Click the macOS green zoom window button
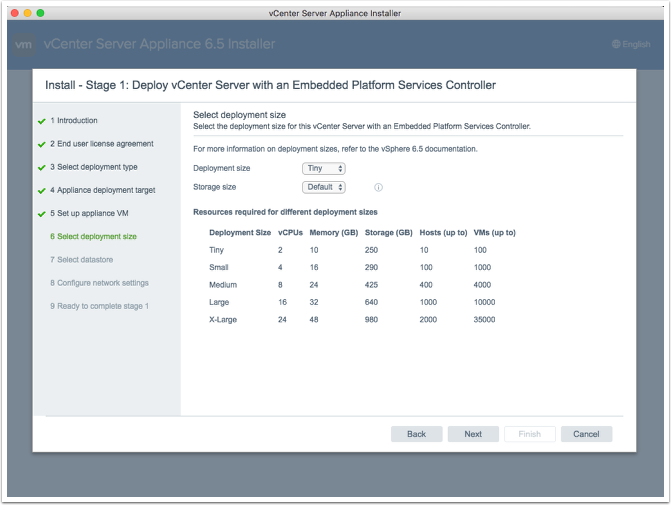Screen dimensions: 671x505 [x=40, y=12]
